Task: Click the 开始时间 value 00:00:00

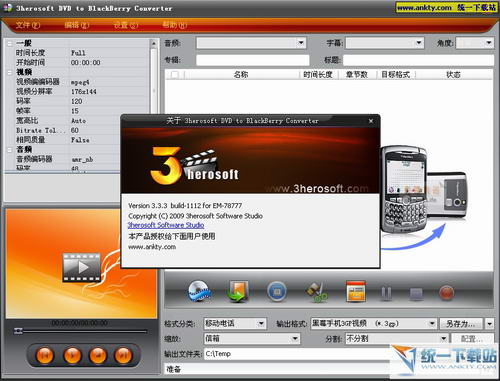Action: point(85,63)
